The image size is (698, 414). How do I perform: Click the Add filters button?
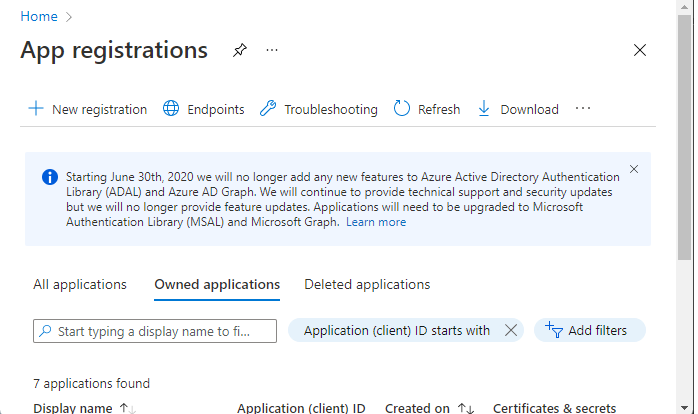(x=590, y=330)
